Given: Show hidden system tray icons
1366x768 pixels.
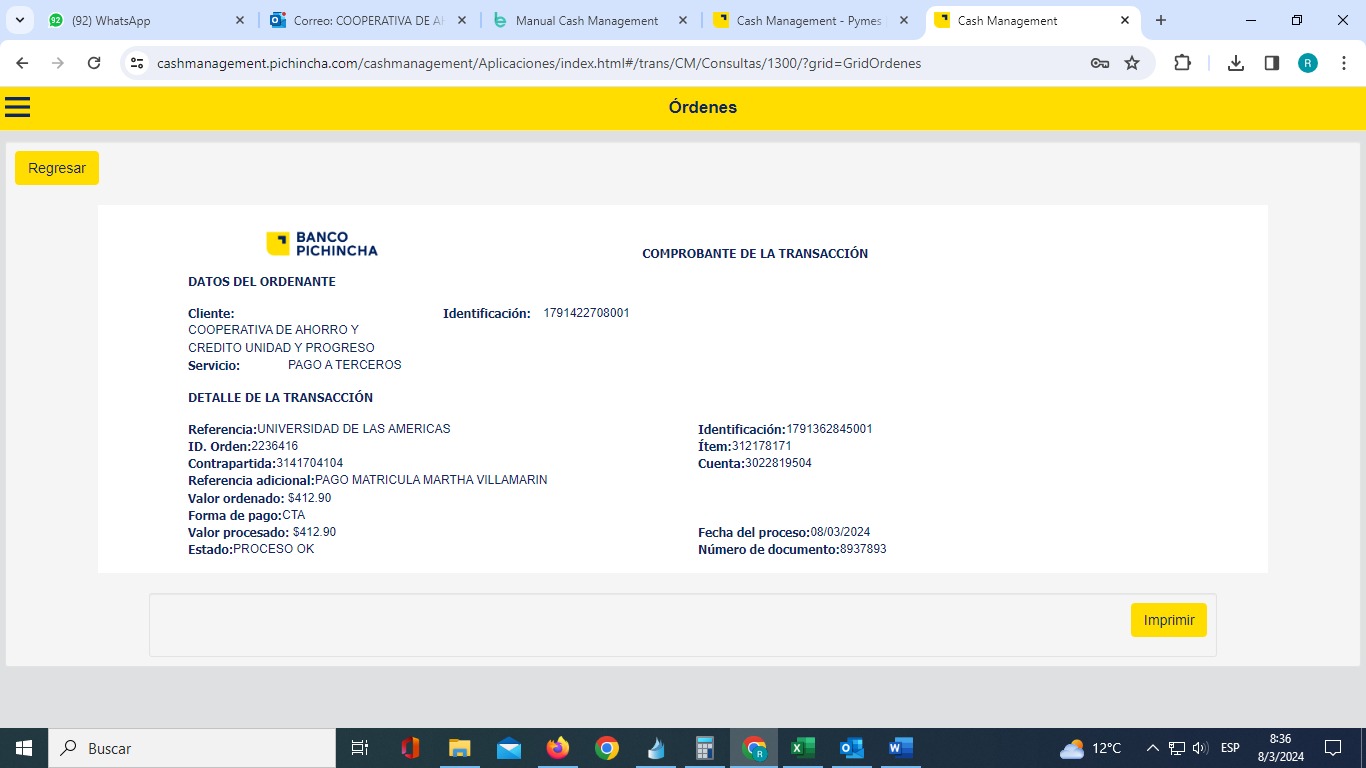Looking at the screenshot, I should pos(1152,748).
